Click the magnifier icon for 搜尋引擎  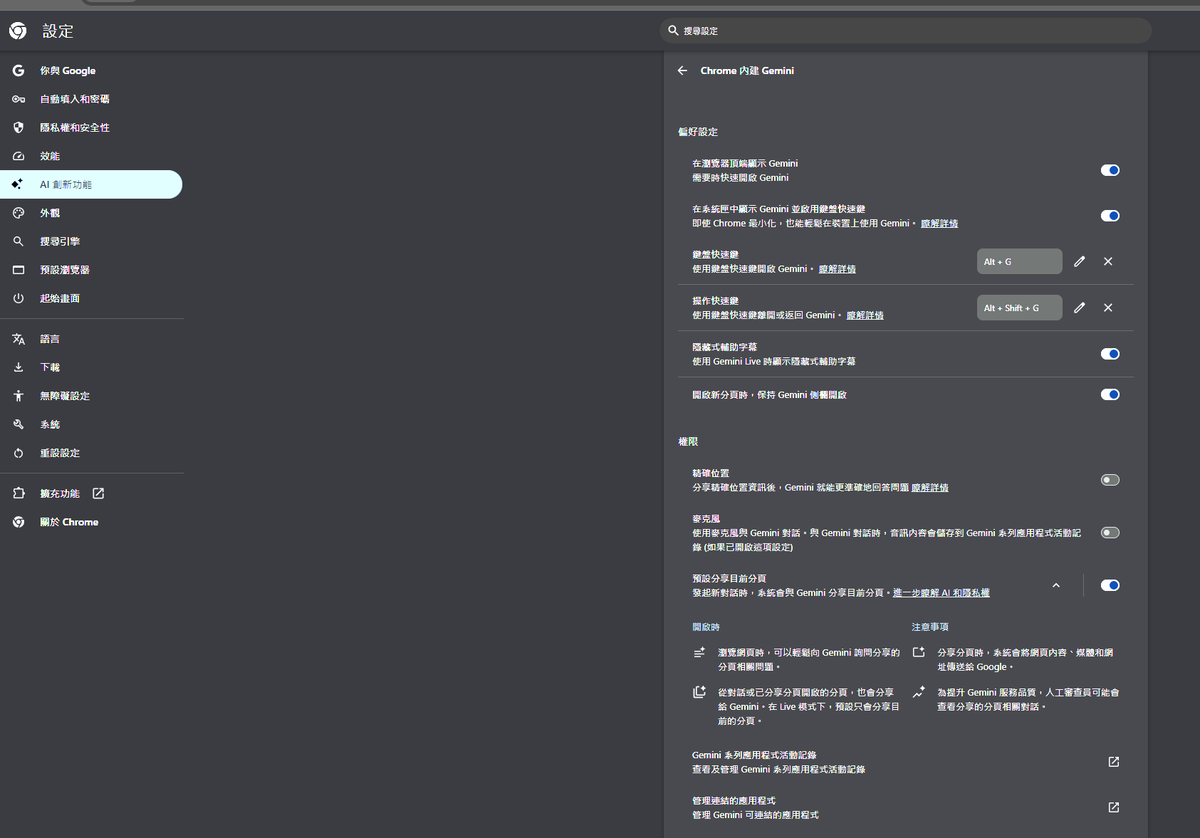pyautogui.click(x=18, y=242)
